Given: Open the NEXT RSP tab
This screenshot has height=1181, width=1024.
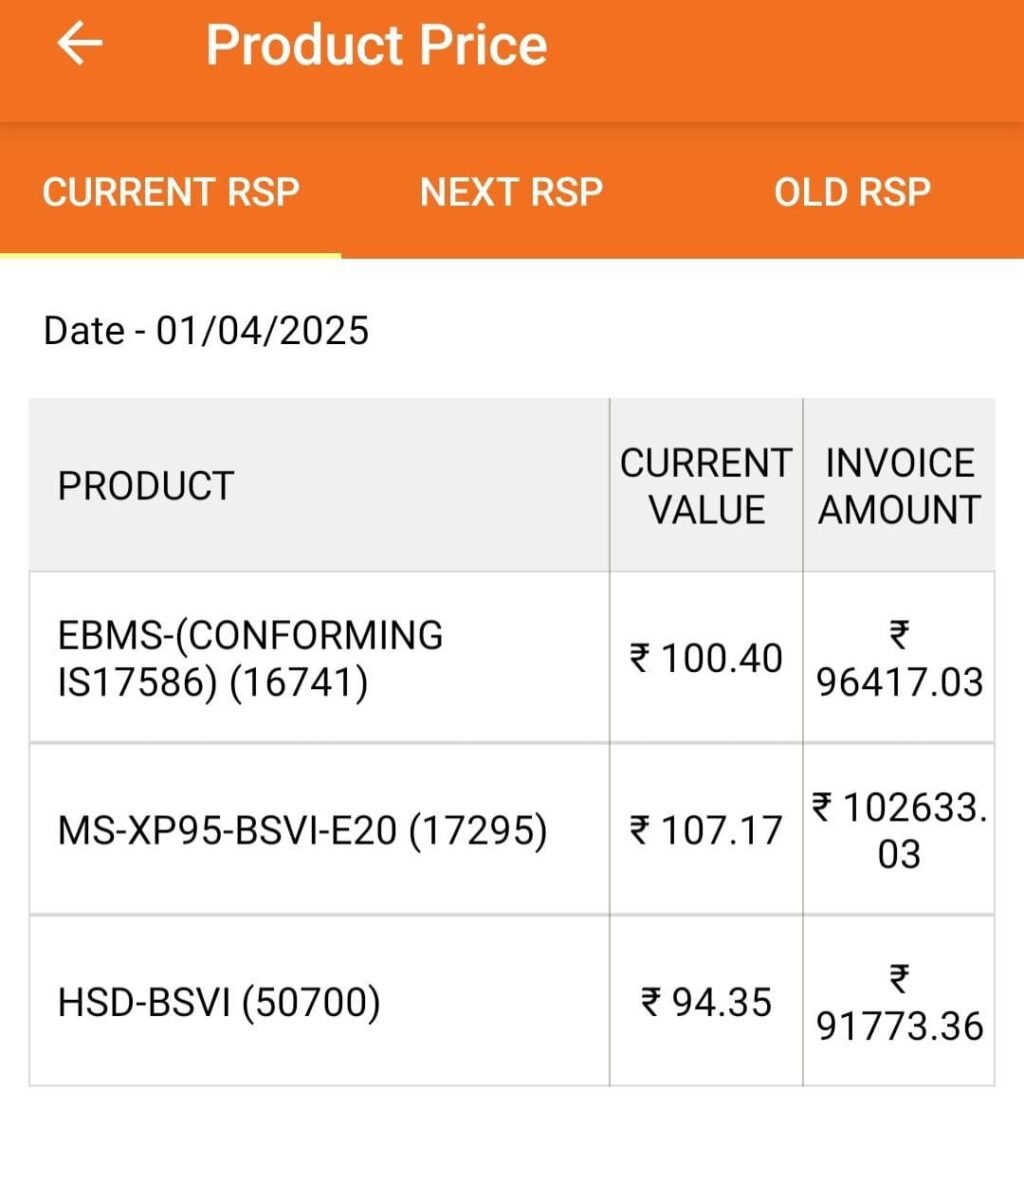Looking at the screenshot, I should click(511, 191).
